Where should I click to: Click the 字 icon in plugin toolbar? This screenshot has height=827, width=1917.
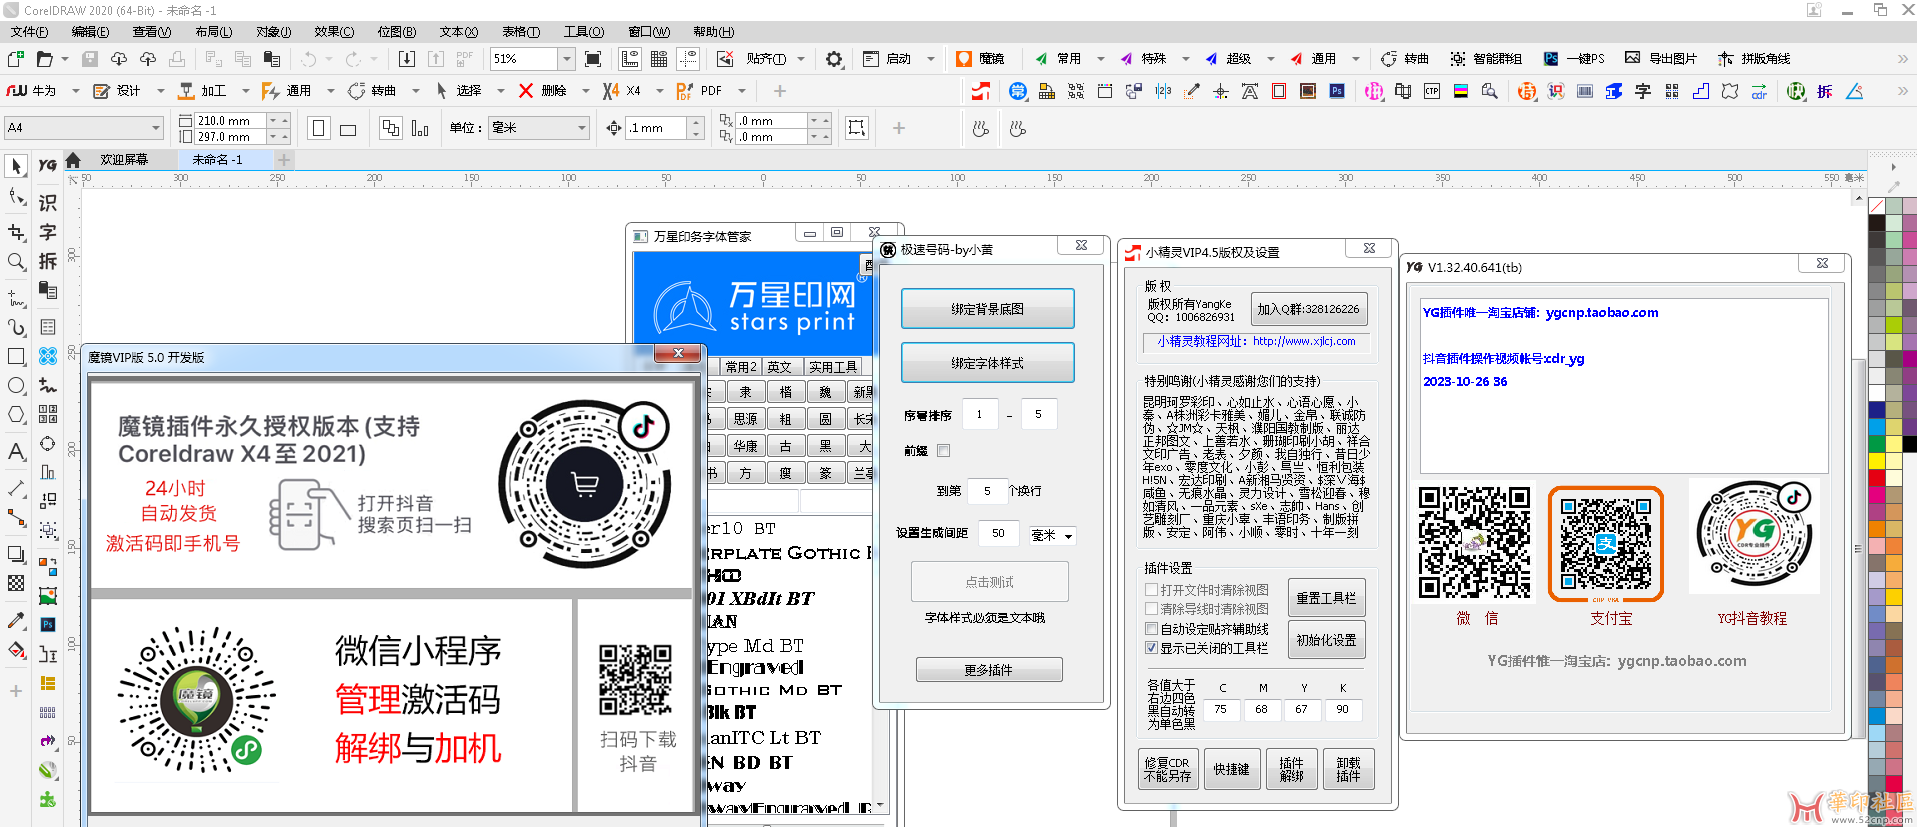tap(1643, 91)
